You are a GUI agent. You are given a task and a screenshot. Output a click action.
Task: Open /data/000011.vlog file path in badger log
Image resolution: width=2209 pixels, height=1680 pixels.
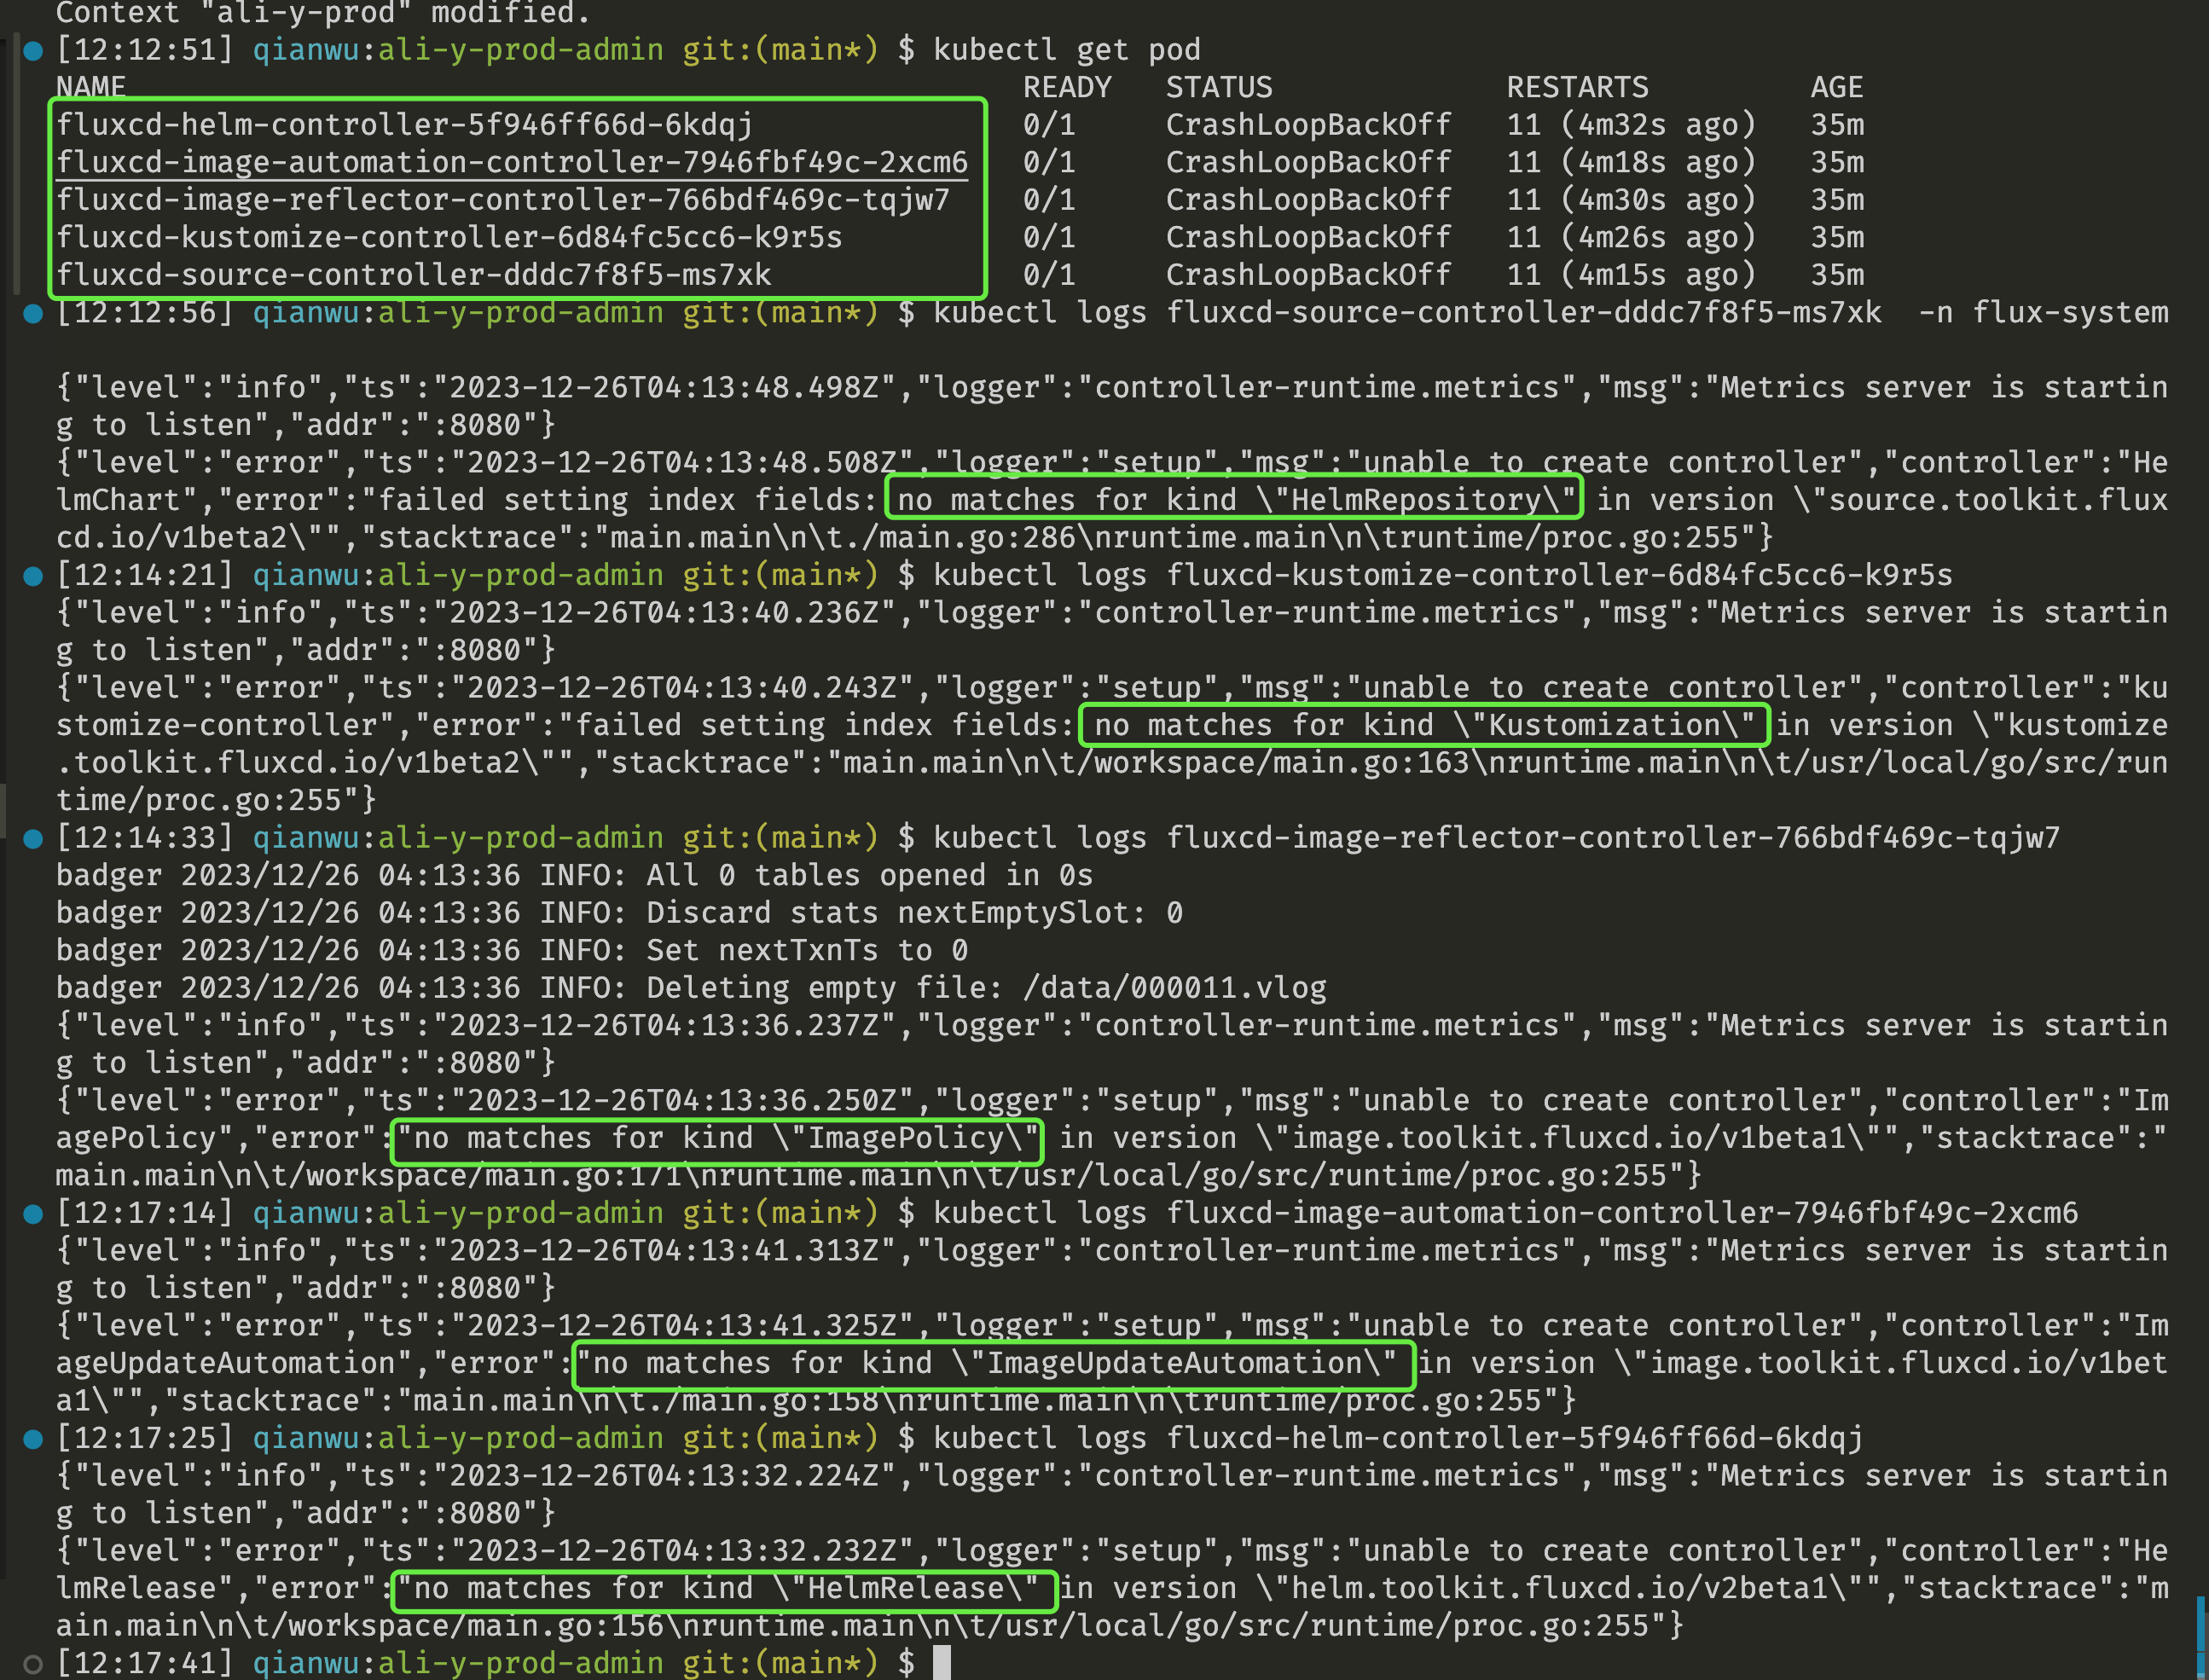click(x=1175, y=988)
